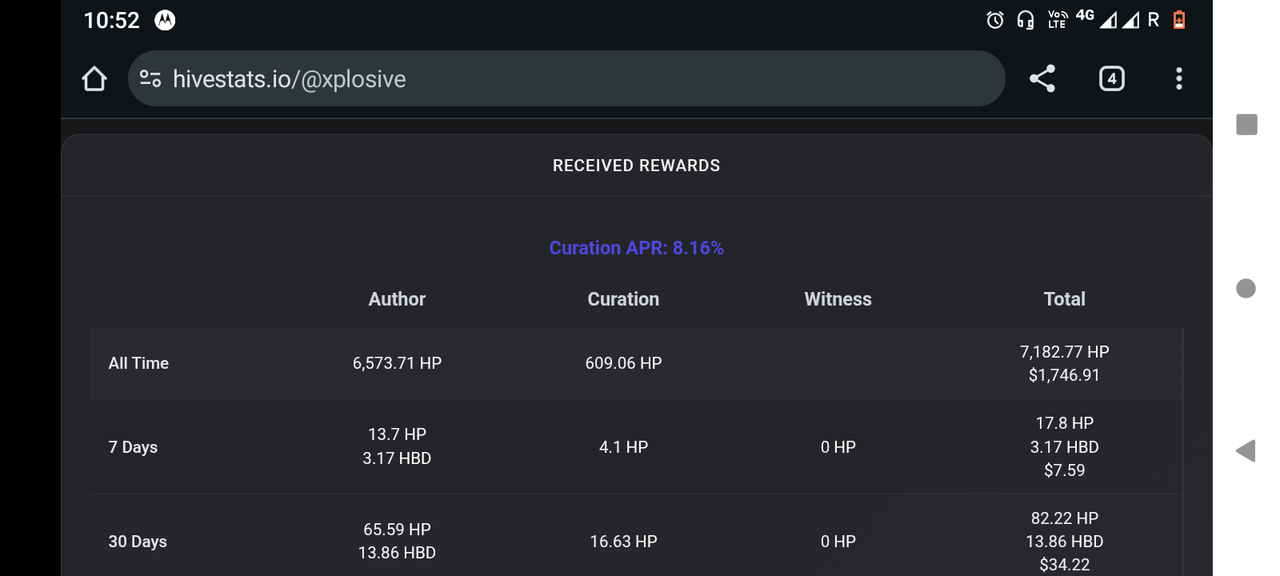Tap the 16.63 HP curation value

click(x=623, y=541)
